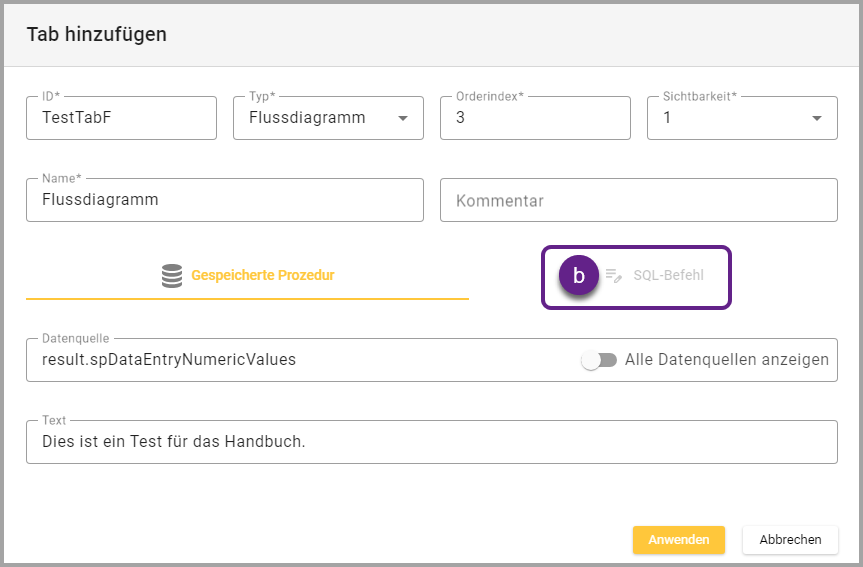
Task: Click the "Tab hinzufügen" dialog title
Action: (97, 35)
